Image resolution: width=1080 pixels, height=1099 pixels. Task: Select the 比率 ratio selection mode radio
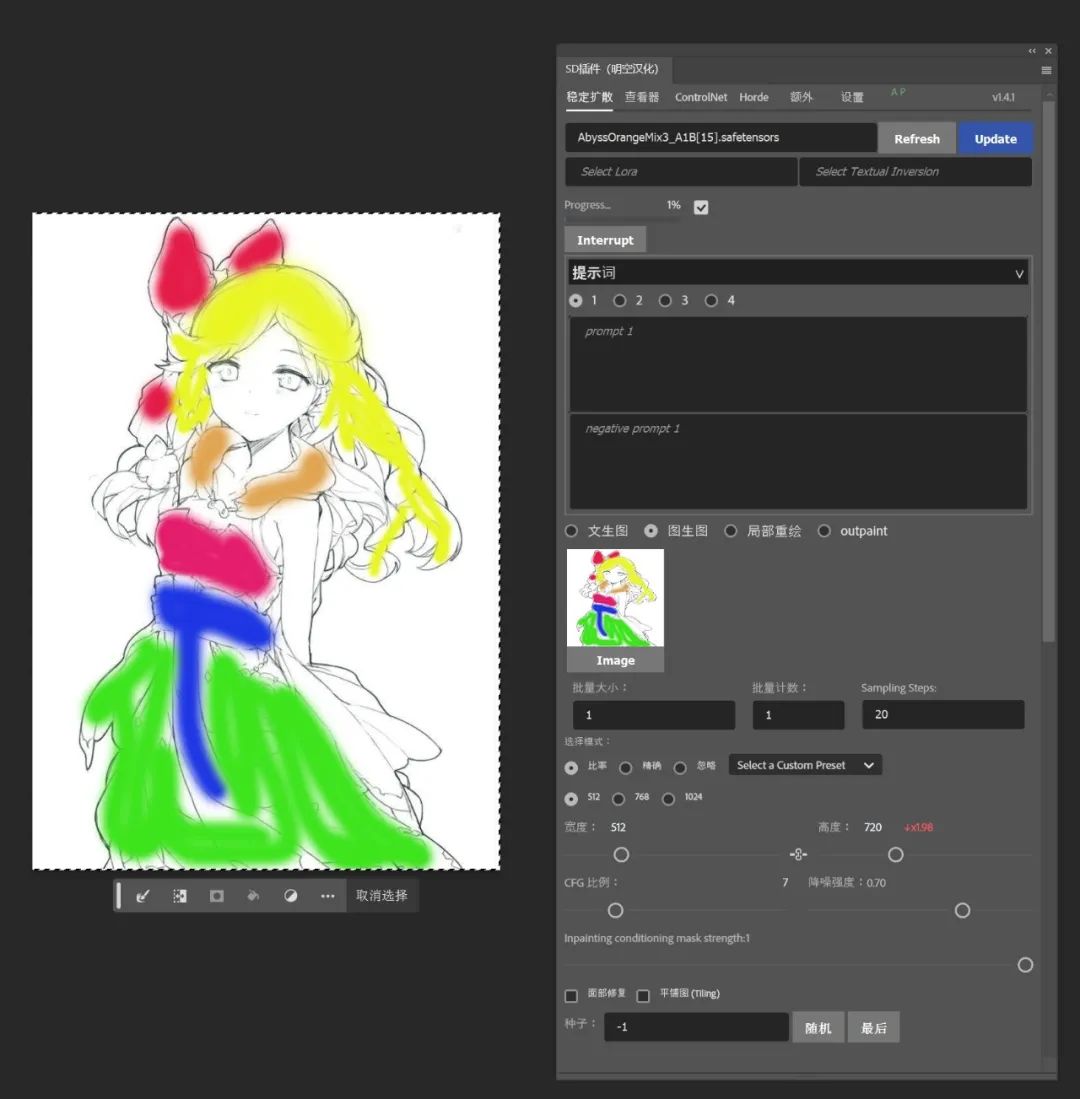(571, 767)
